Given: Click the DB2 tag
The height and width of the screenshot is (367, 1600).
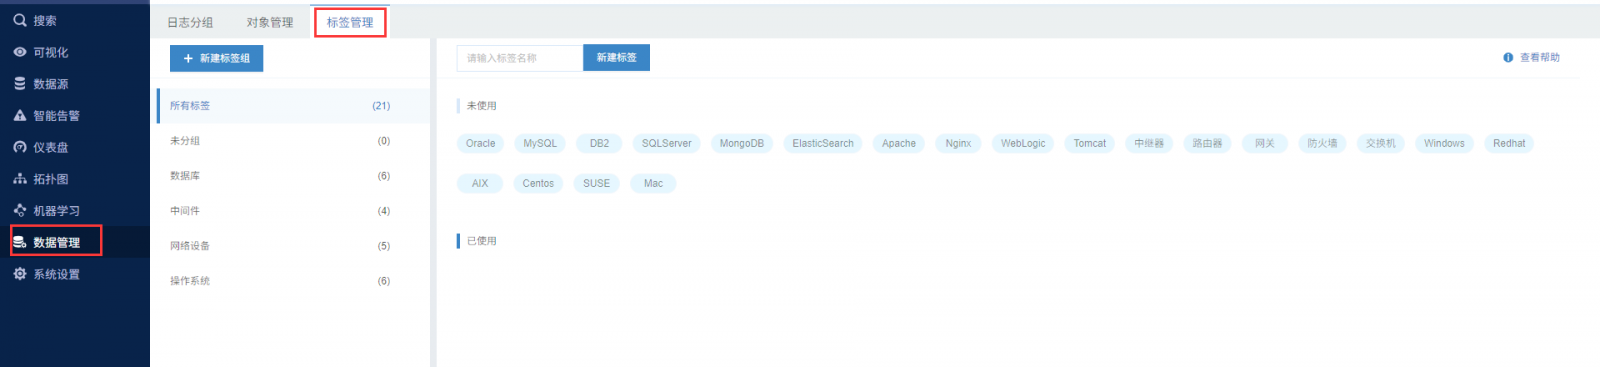Looking at the screenshot, I should click(599, 144).
